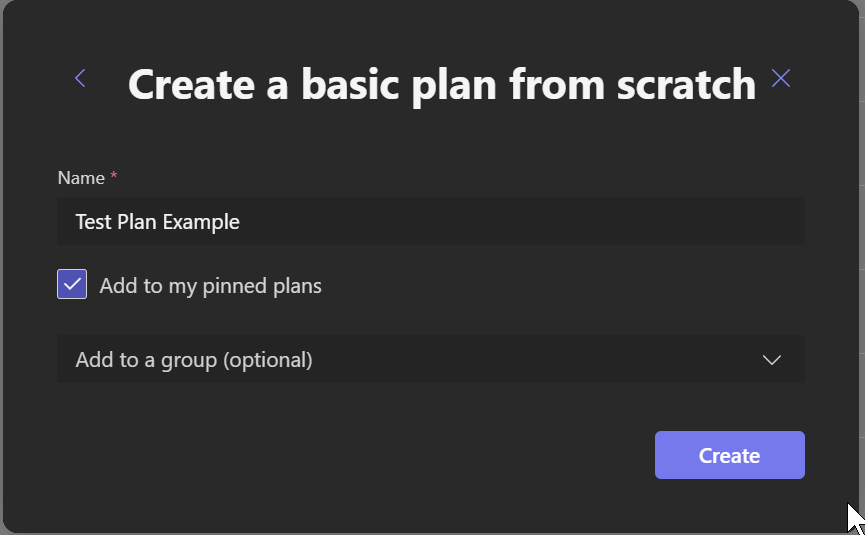
Task: Click the Name field label
Action: tap(81, 178)
